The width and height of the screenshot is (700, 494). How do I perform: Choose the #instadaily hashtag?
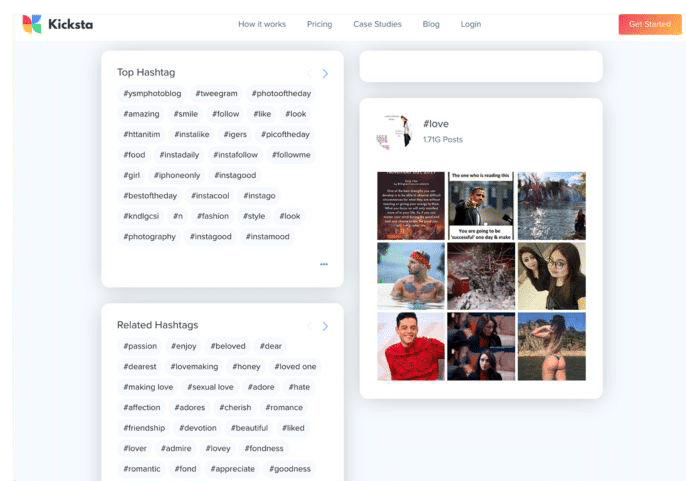point(179,155)
